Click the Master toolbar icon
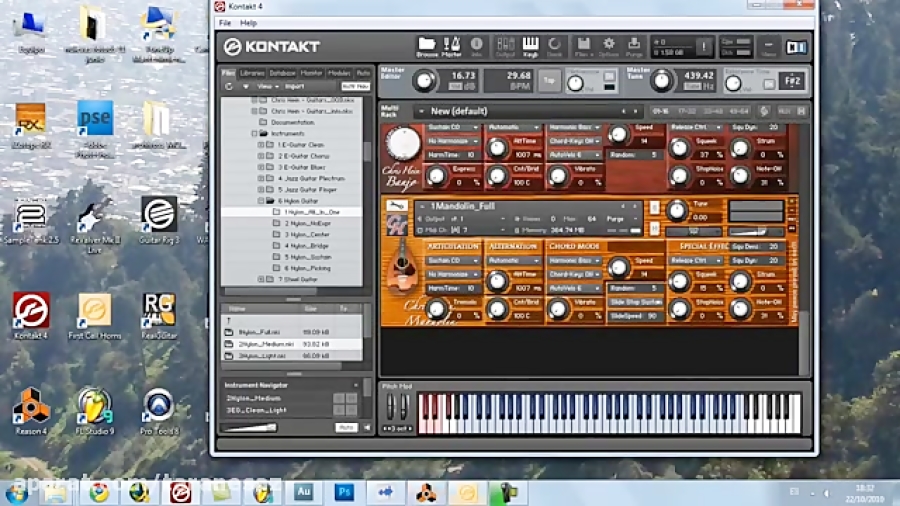900x506 pixels. click(452, 46)
